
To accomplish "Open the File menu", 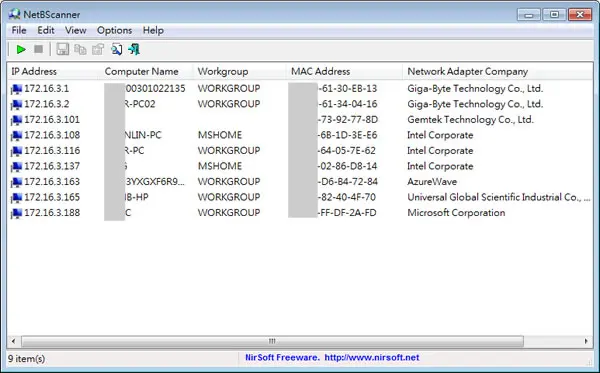I will (19, 30).
